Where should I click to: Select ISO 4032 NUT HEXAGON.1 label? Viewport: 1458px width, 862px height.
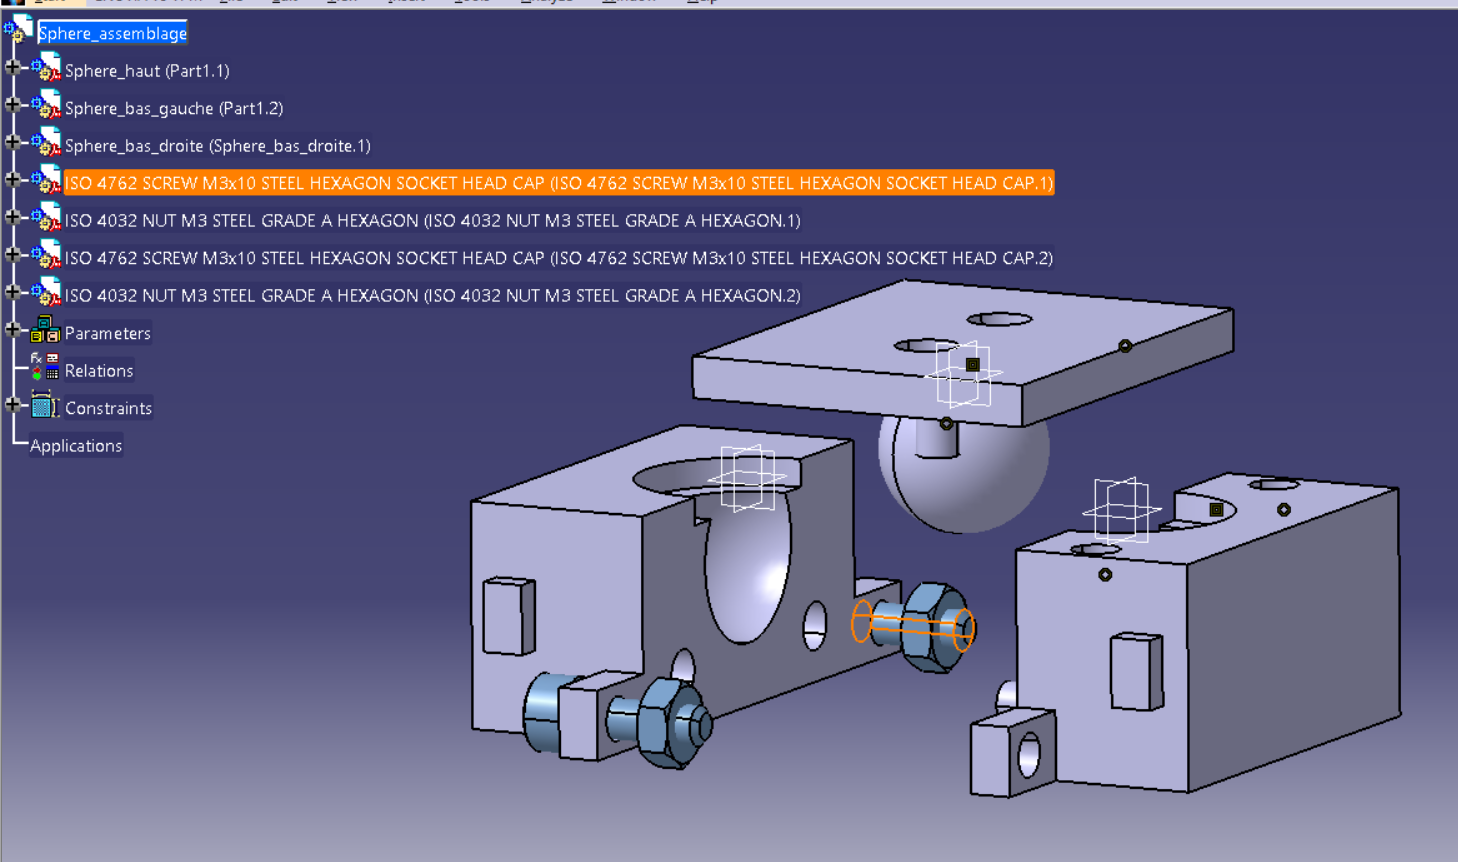(433, 221)
